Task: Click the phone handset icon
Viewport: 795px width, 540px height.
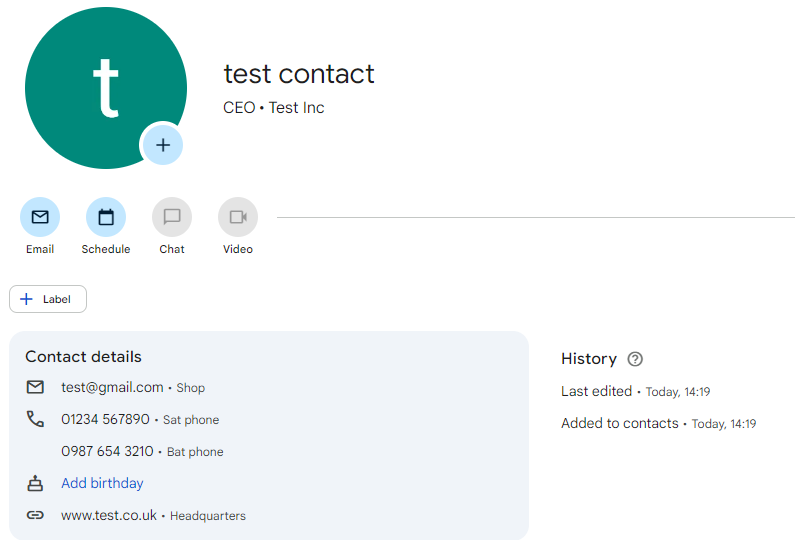Action: click(x=35, y=419)
